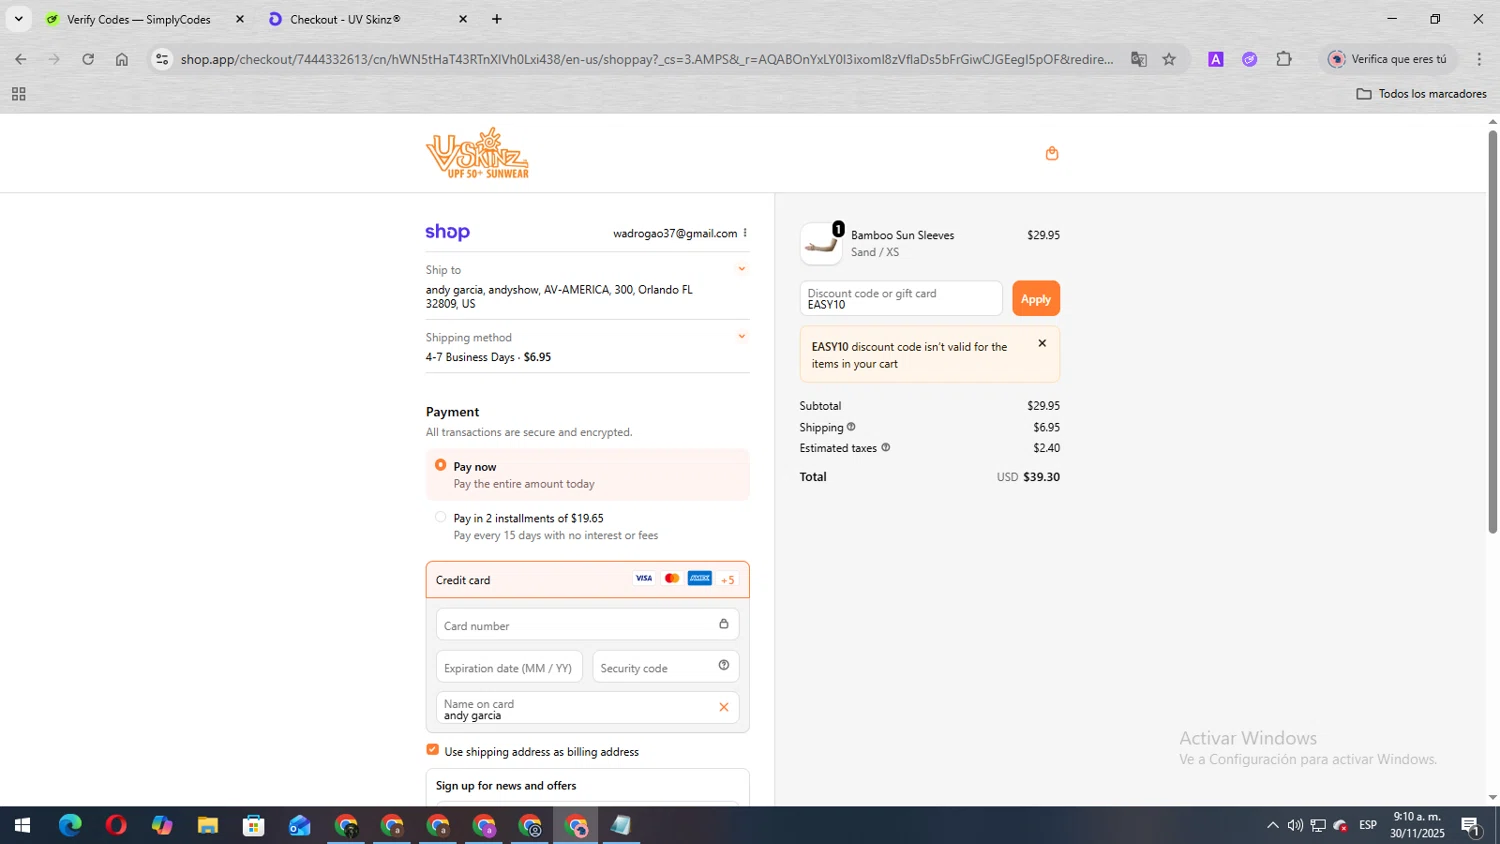Focus the Security code field
Screen dimensions: 1500x844
click(665, 667)
